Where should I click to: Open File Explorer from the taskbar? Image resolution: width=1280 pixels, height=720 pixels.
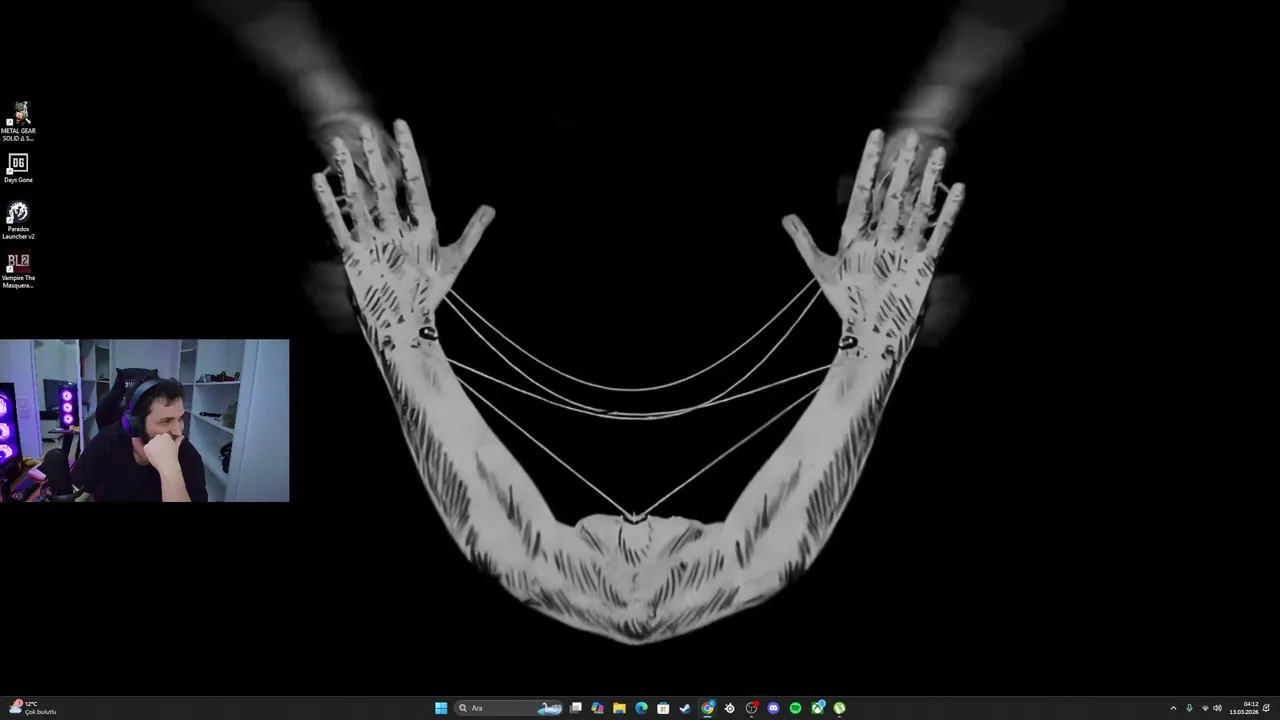click(x=619, y=708)
